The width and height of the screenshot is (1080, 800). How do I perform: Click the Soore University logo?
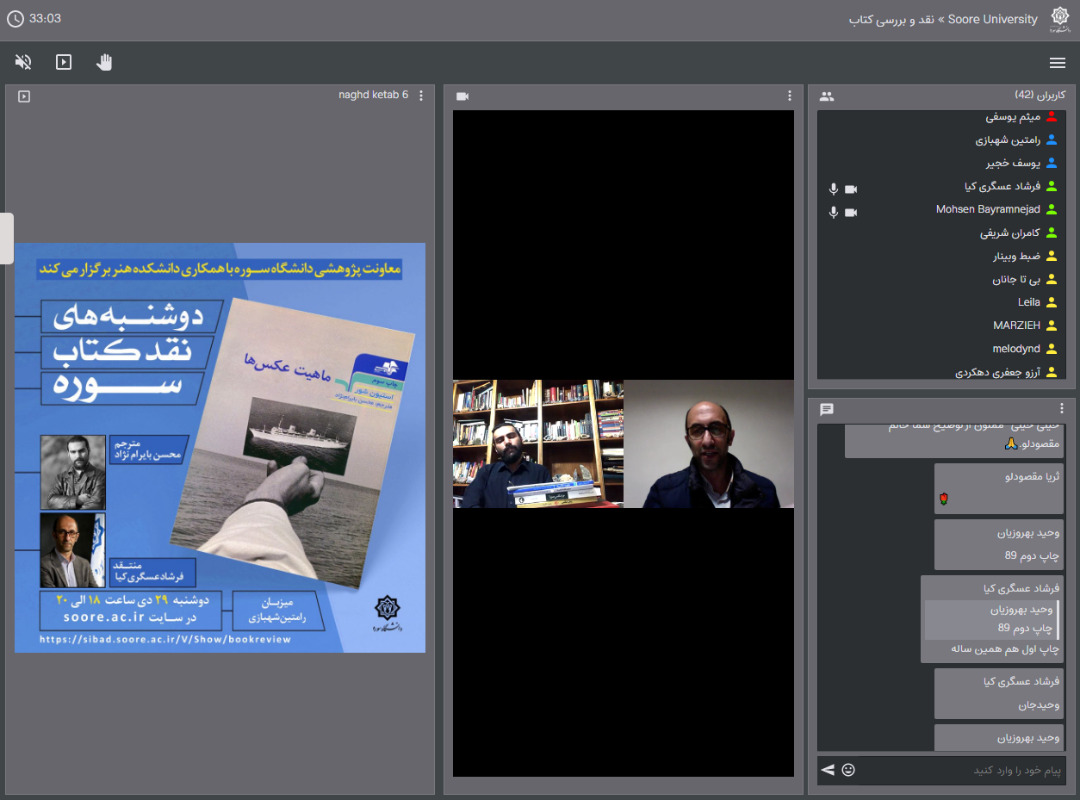pyautogui.click(x=1059, y=19)
